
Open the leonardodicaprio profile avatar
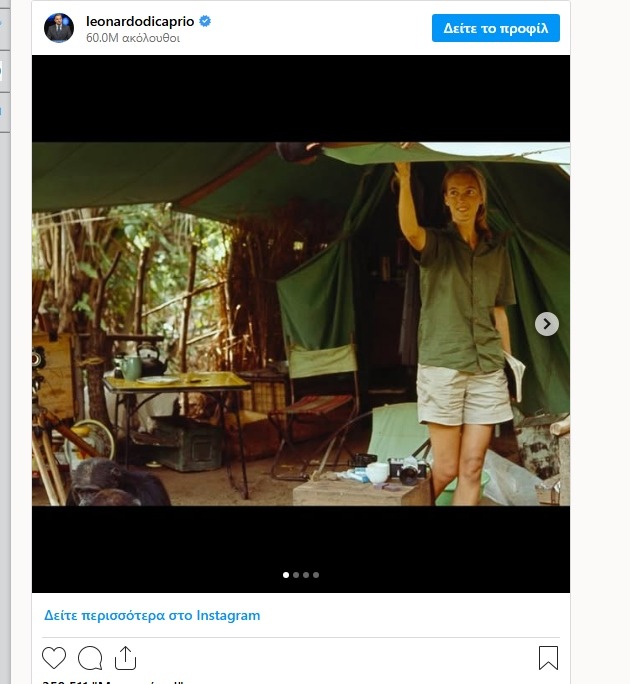59,28
